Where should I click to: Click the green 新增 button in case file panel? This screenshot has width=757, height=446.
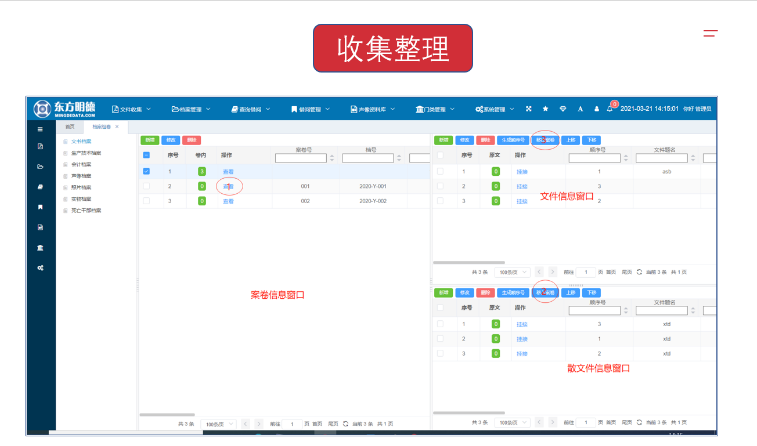click(149, 140)
